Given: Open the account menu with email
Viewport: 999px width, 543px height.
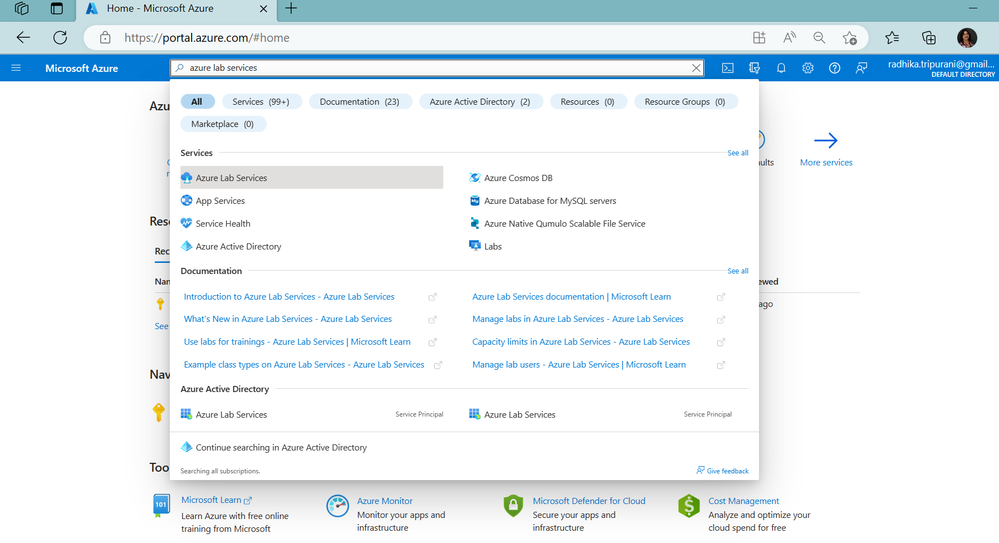Looking at the screenshot, I should pyautogui.click(x=941, y=68).
